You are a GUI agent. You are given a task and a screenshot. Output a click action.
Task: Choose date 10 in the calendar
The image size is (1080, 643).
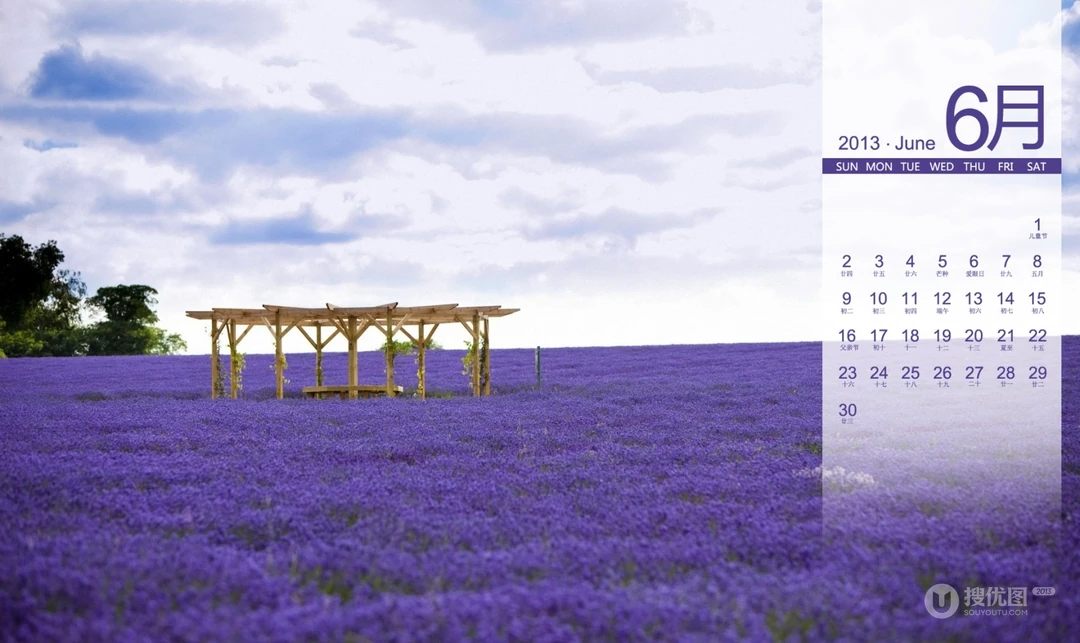click(878, 302)
